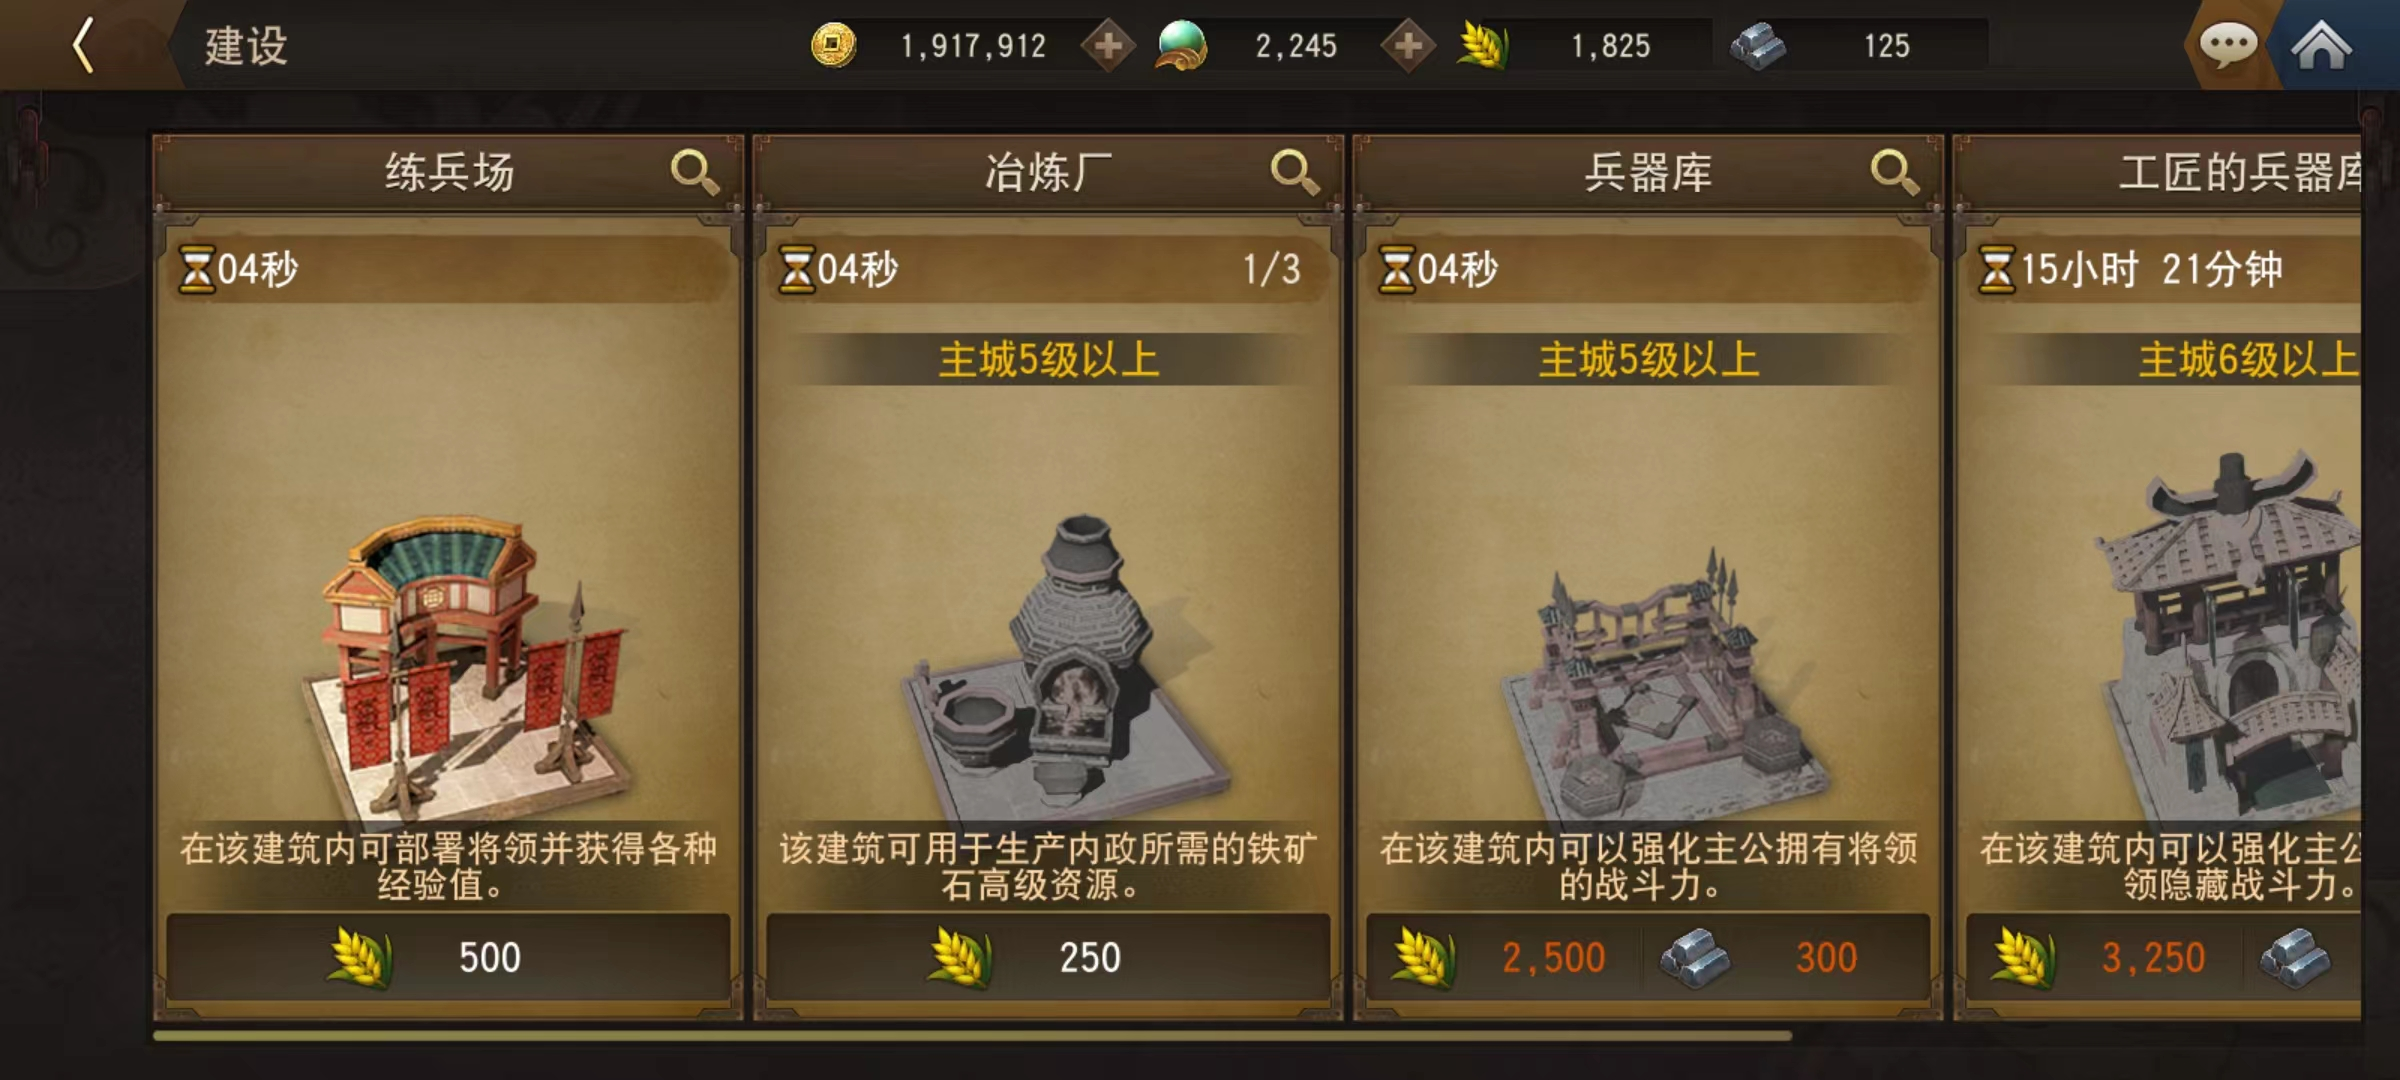Image resolution: width=2400 pixels, height=1080 pixels.
Task: Go to the home house icon
Action: [2321, 45]
